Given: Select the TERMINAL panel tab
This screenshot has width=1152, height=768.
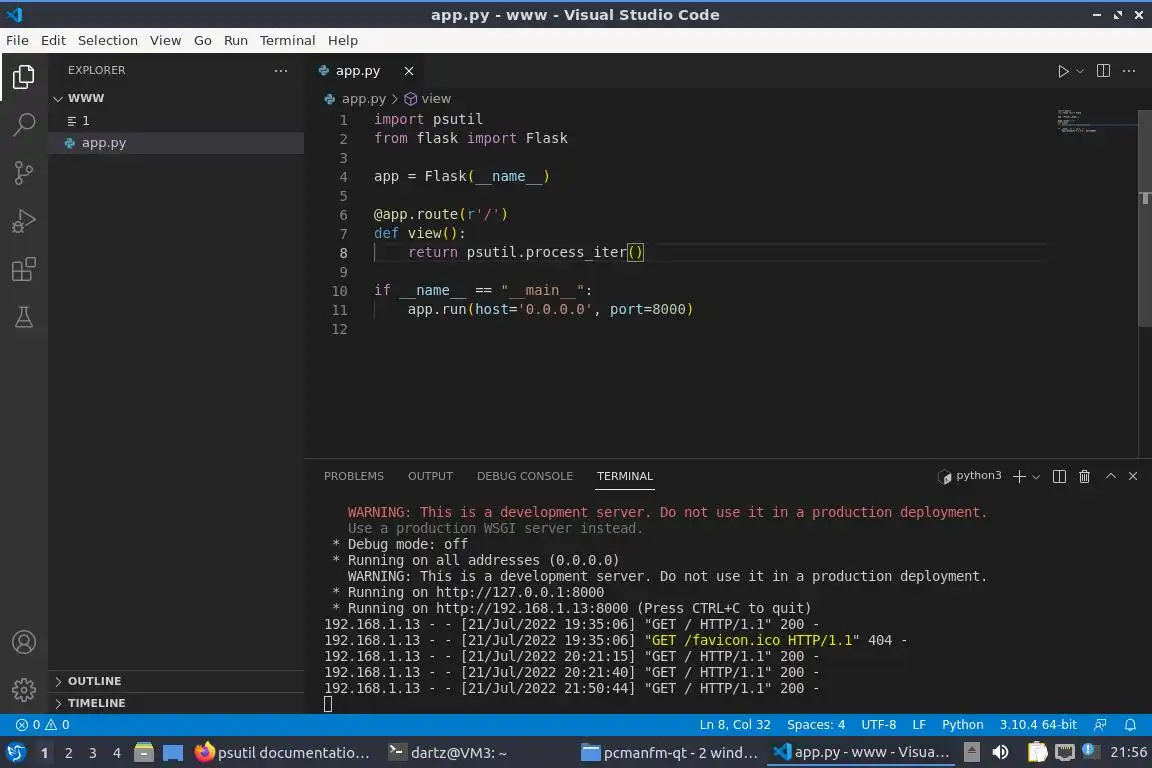Looking at the screenshot, I should (624, 476).
